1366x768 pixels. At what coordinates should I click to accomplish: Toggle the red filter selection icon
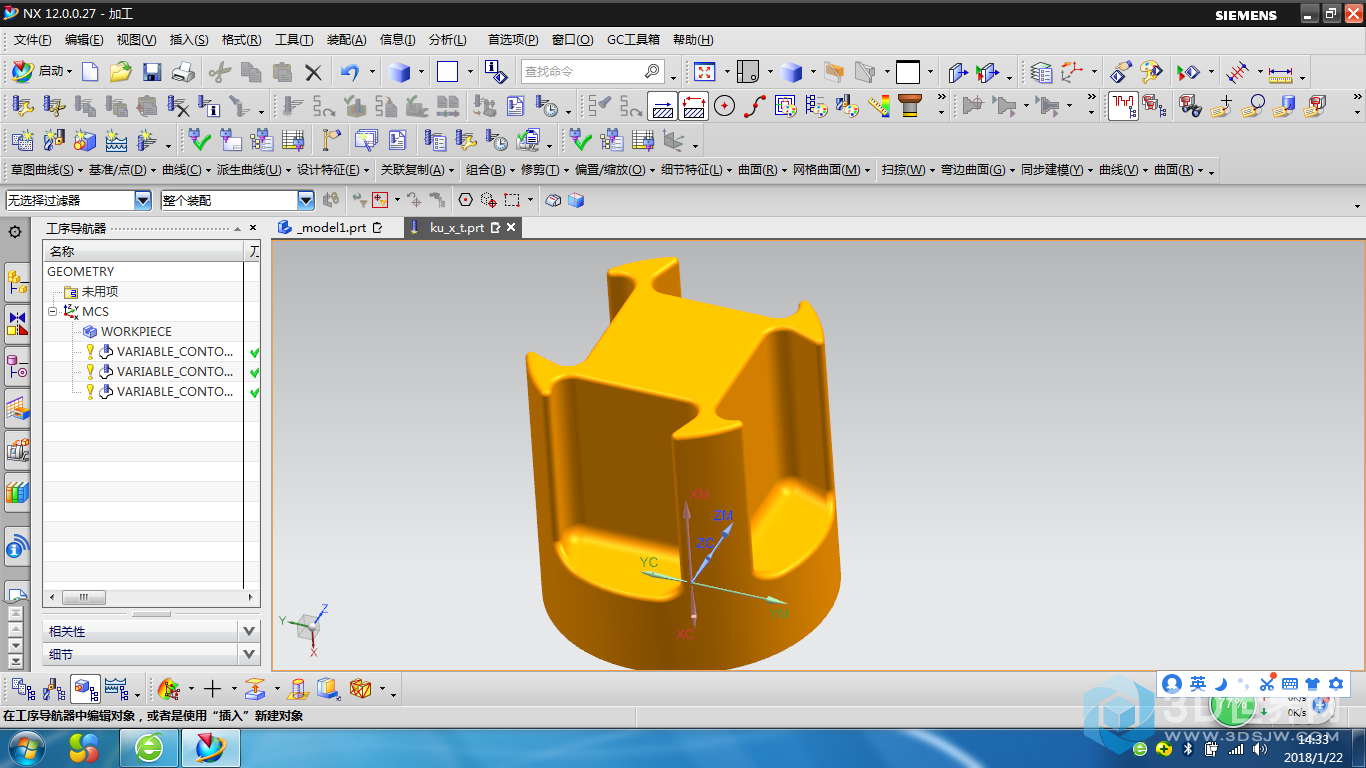click(x=380, y=200)
